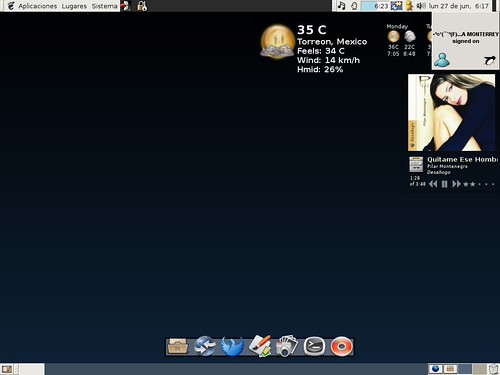Skip to the next track
The height and width of the screenshot is (375, 500).
pyautogui.click(x=456, y=184)
